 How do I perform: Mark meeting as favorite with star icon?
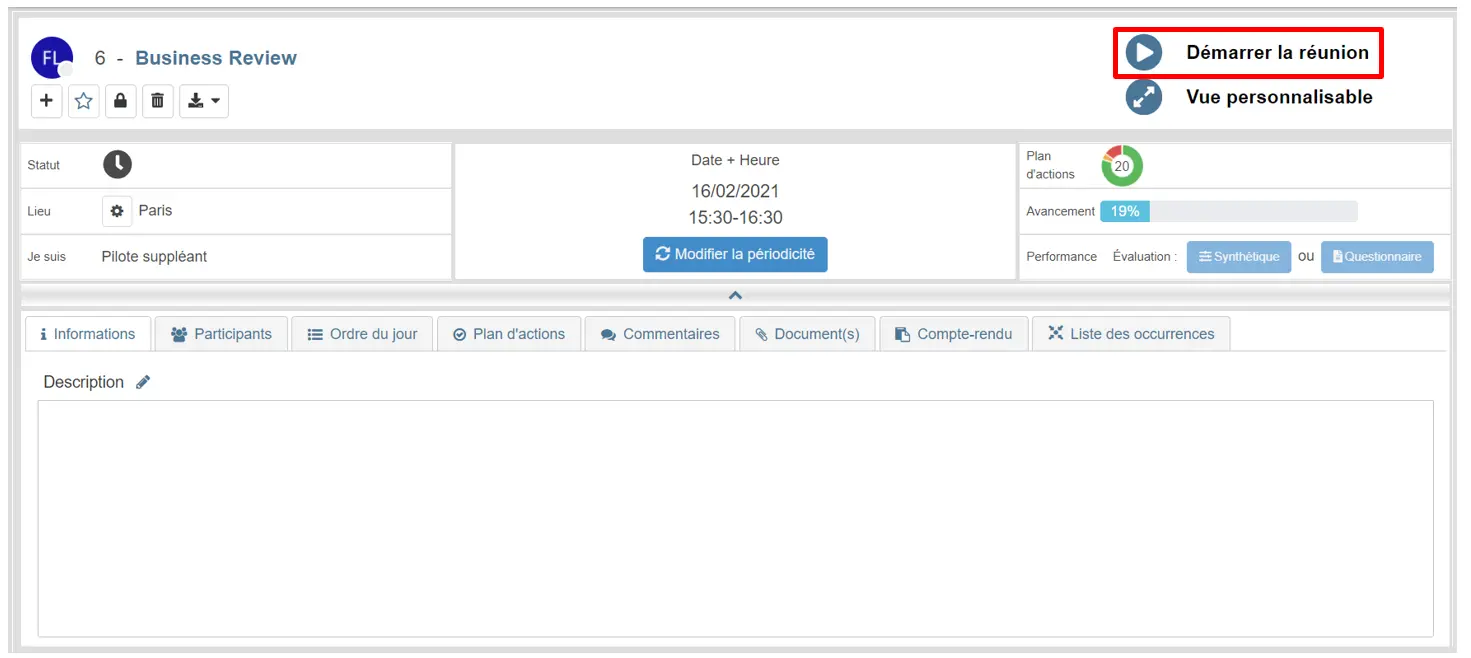[x=84, y=101]
